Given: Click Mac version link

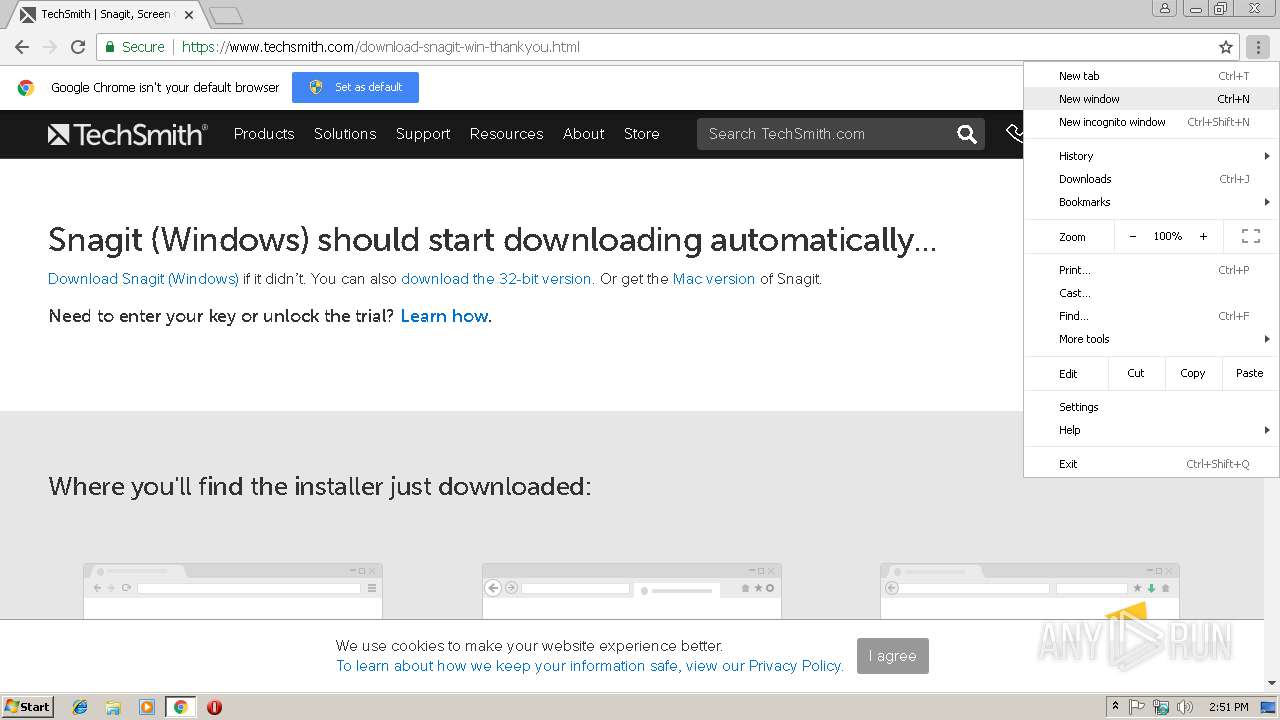Looking at the screenshot, I should pyautogui.click(x=714, y=279).
